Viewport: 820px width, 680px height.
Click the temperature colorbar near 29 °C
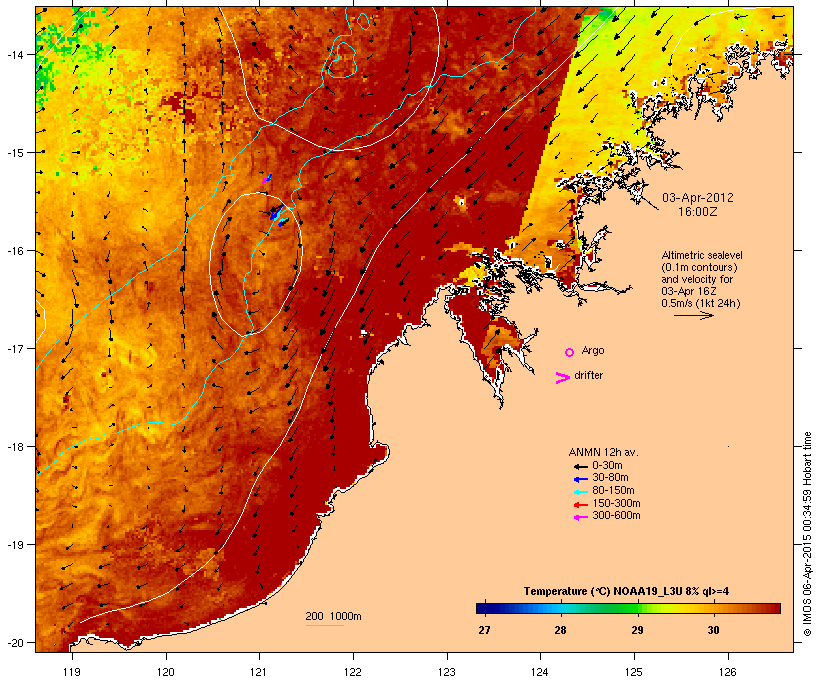pyautogui.click(x=637, y=608)
